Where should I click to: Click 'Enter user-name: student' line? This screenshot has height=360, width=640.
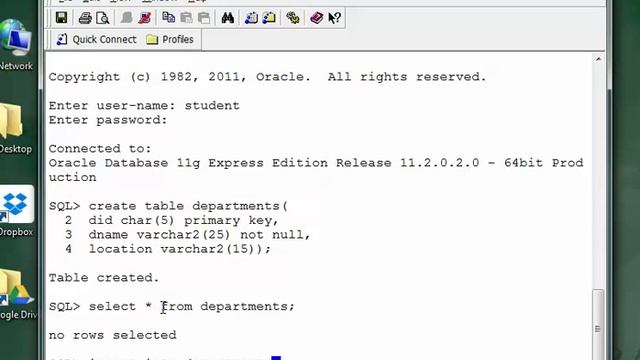(144, 106)
